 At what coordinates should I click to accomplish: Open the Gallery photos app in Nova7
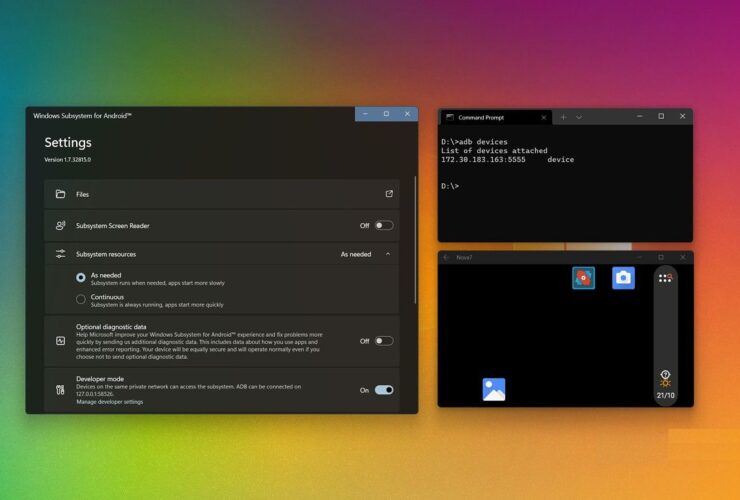(494, 390)
